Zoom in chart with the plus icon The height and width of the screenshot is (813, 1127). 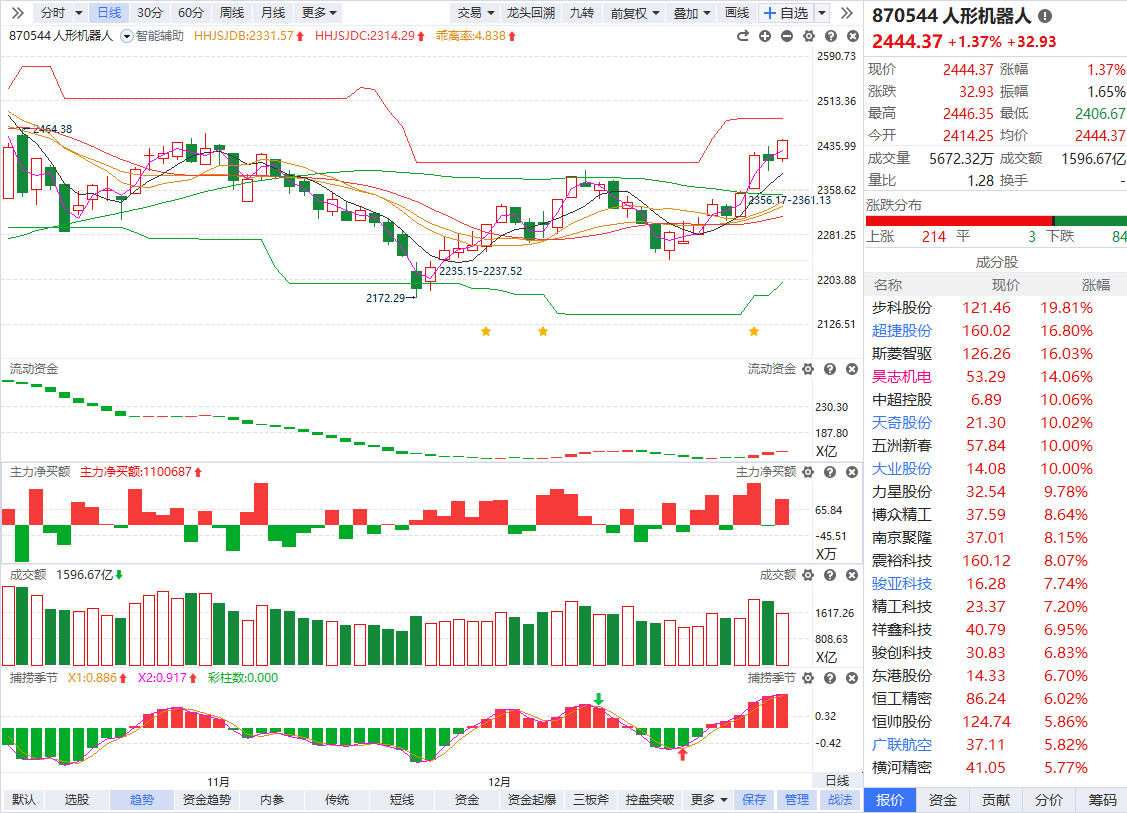(x=765, y=36)
